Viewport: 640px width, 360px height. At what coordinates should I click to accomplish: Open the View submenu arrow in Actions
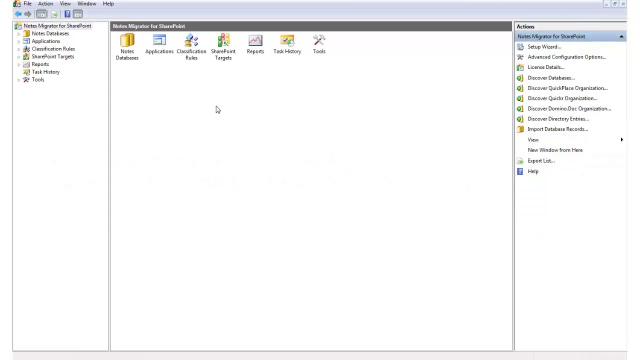622,140
